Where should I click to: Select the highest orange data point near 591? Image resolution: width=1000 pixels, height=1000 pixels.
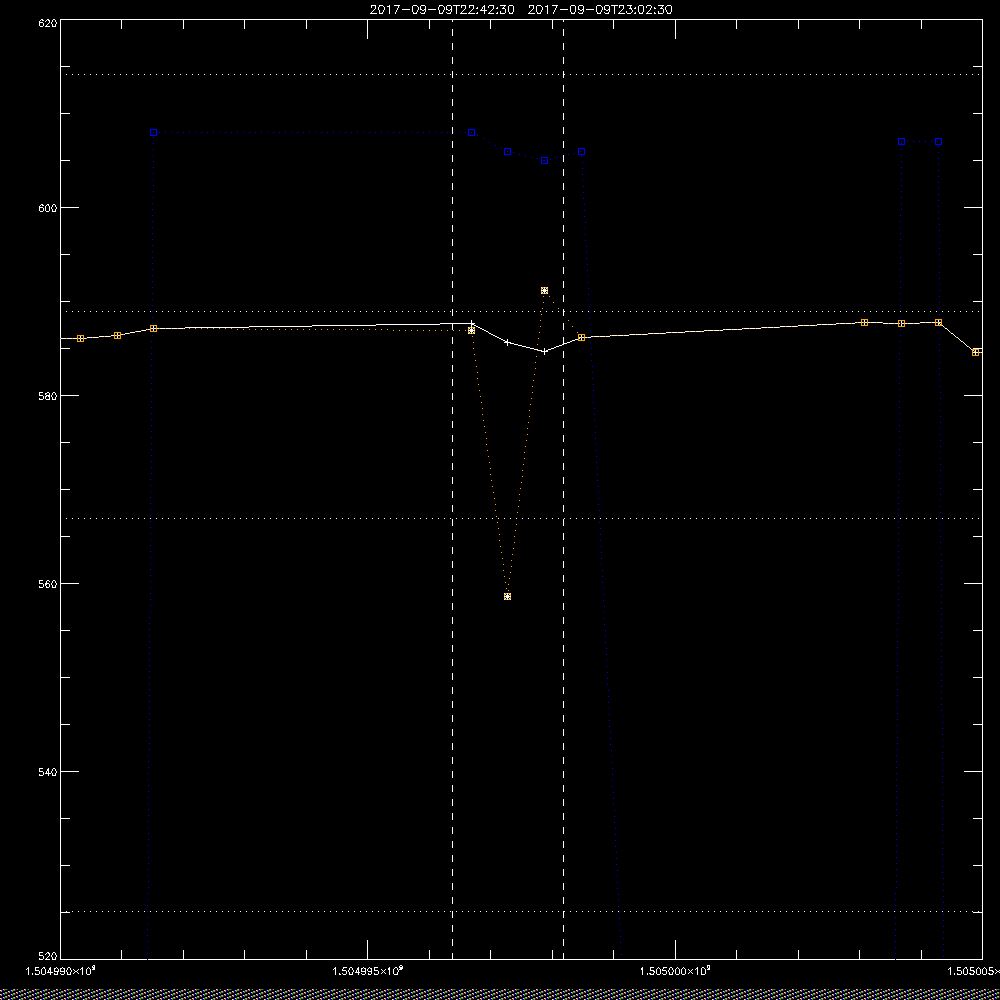tap(545, 291)
